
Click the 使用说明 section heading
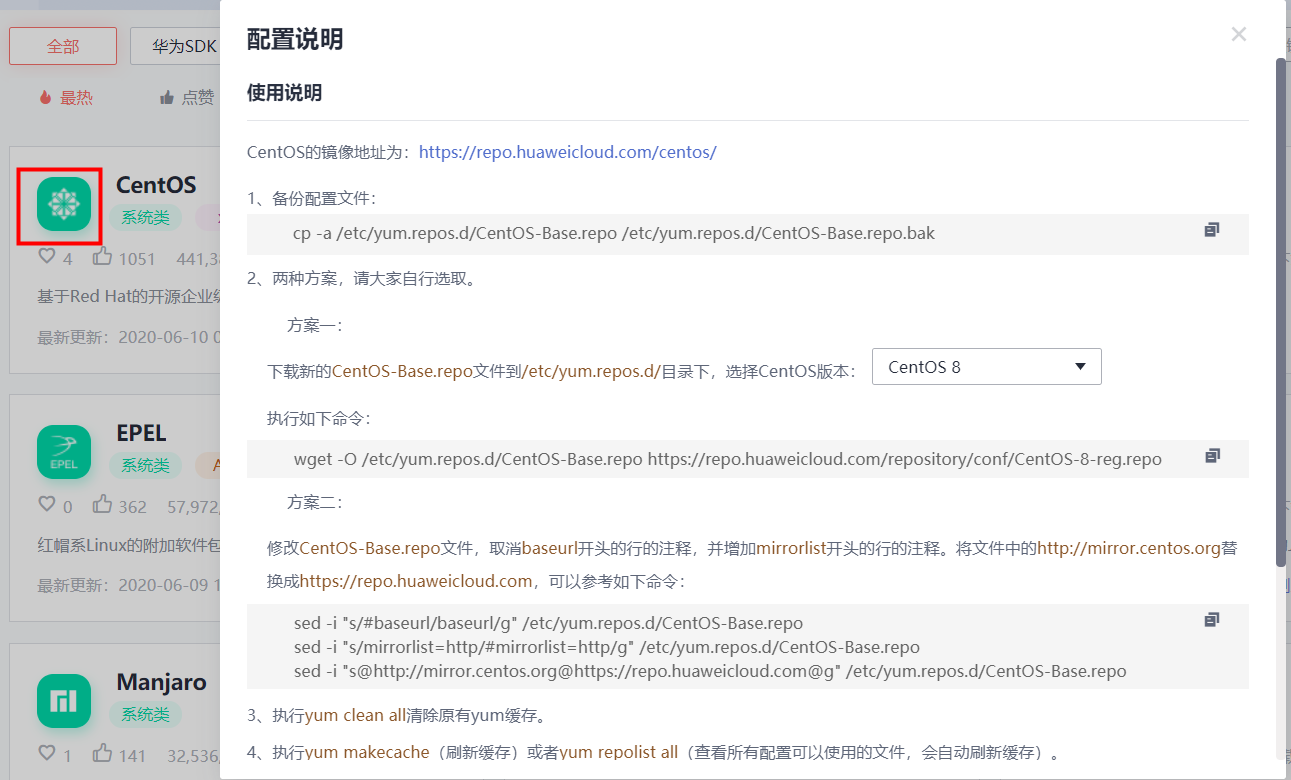284,93
